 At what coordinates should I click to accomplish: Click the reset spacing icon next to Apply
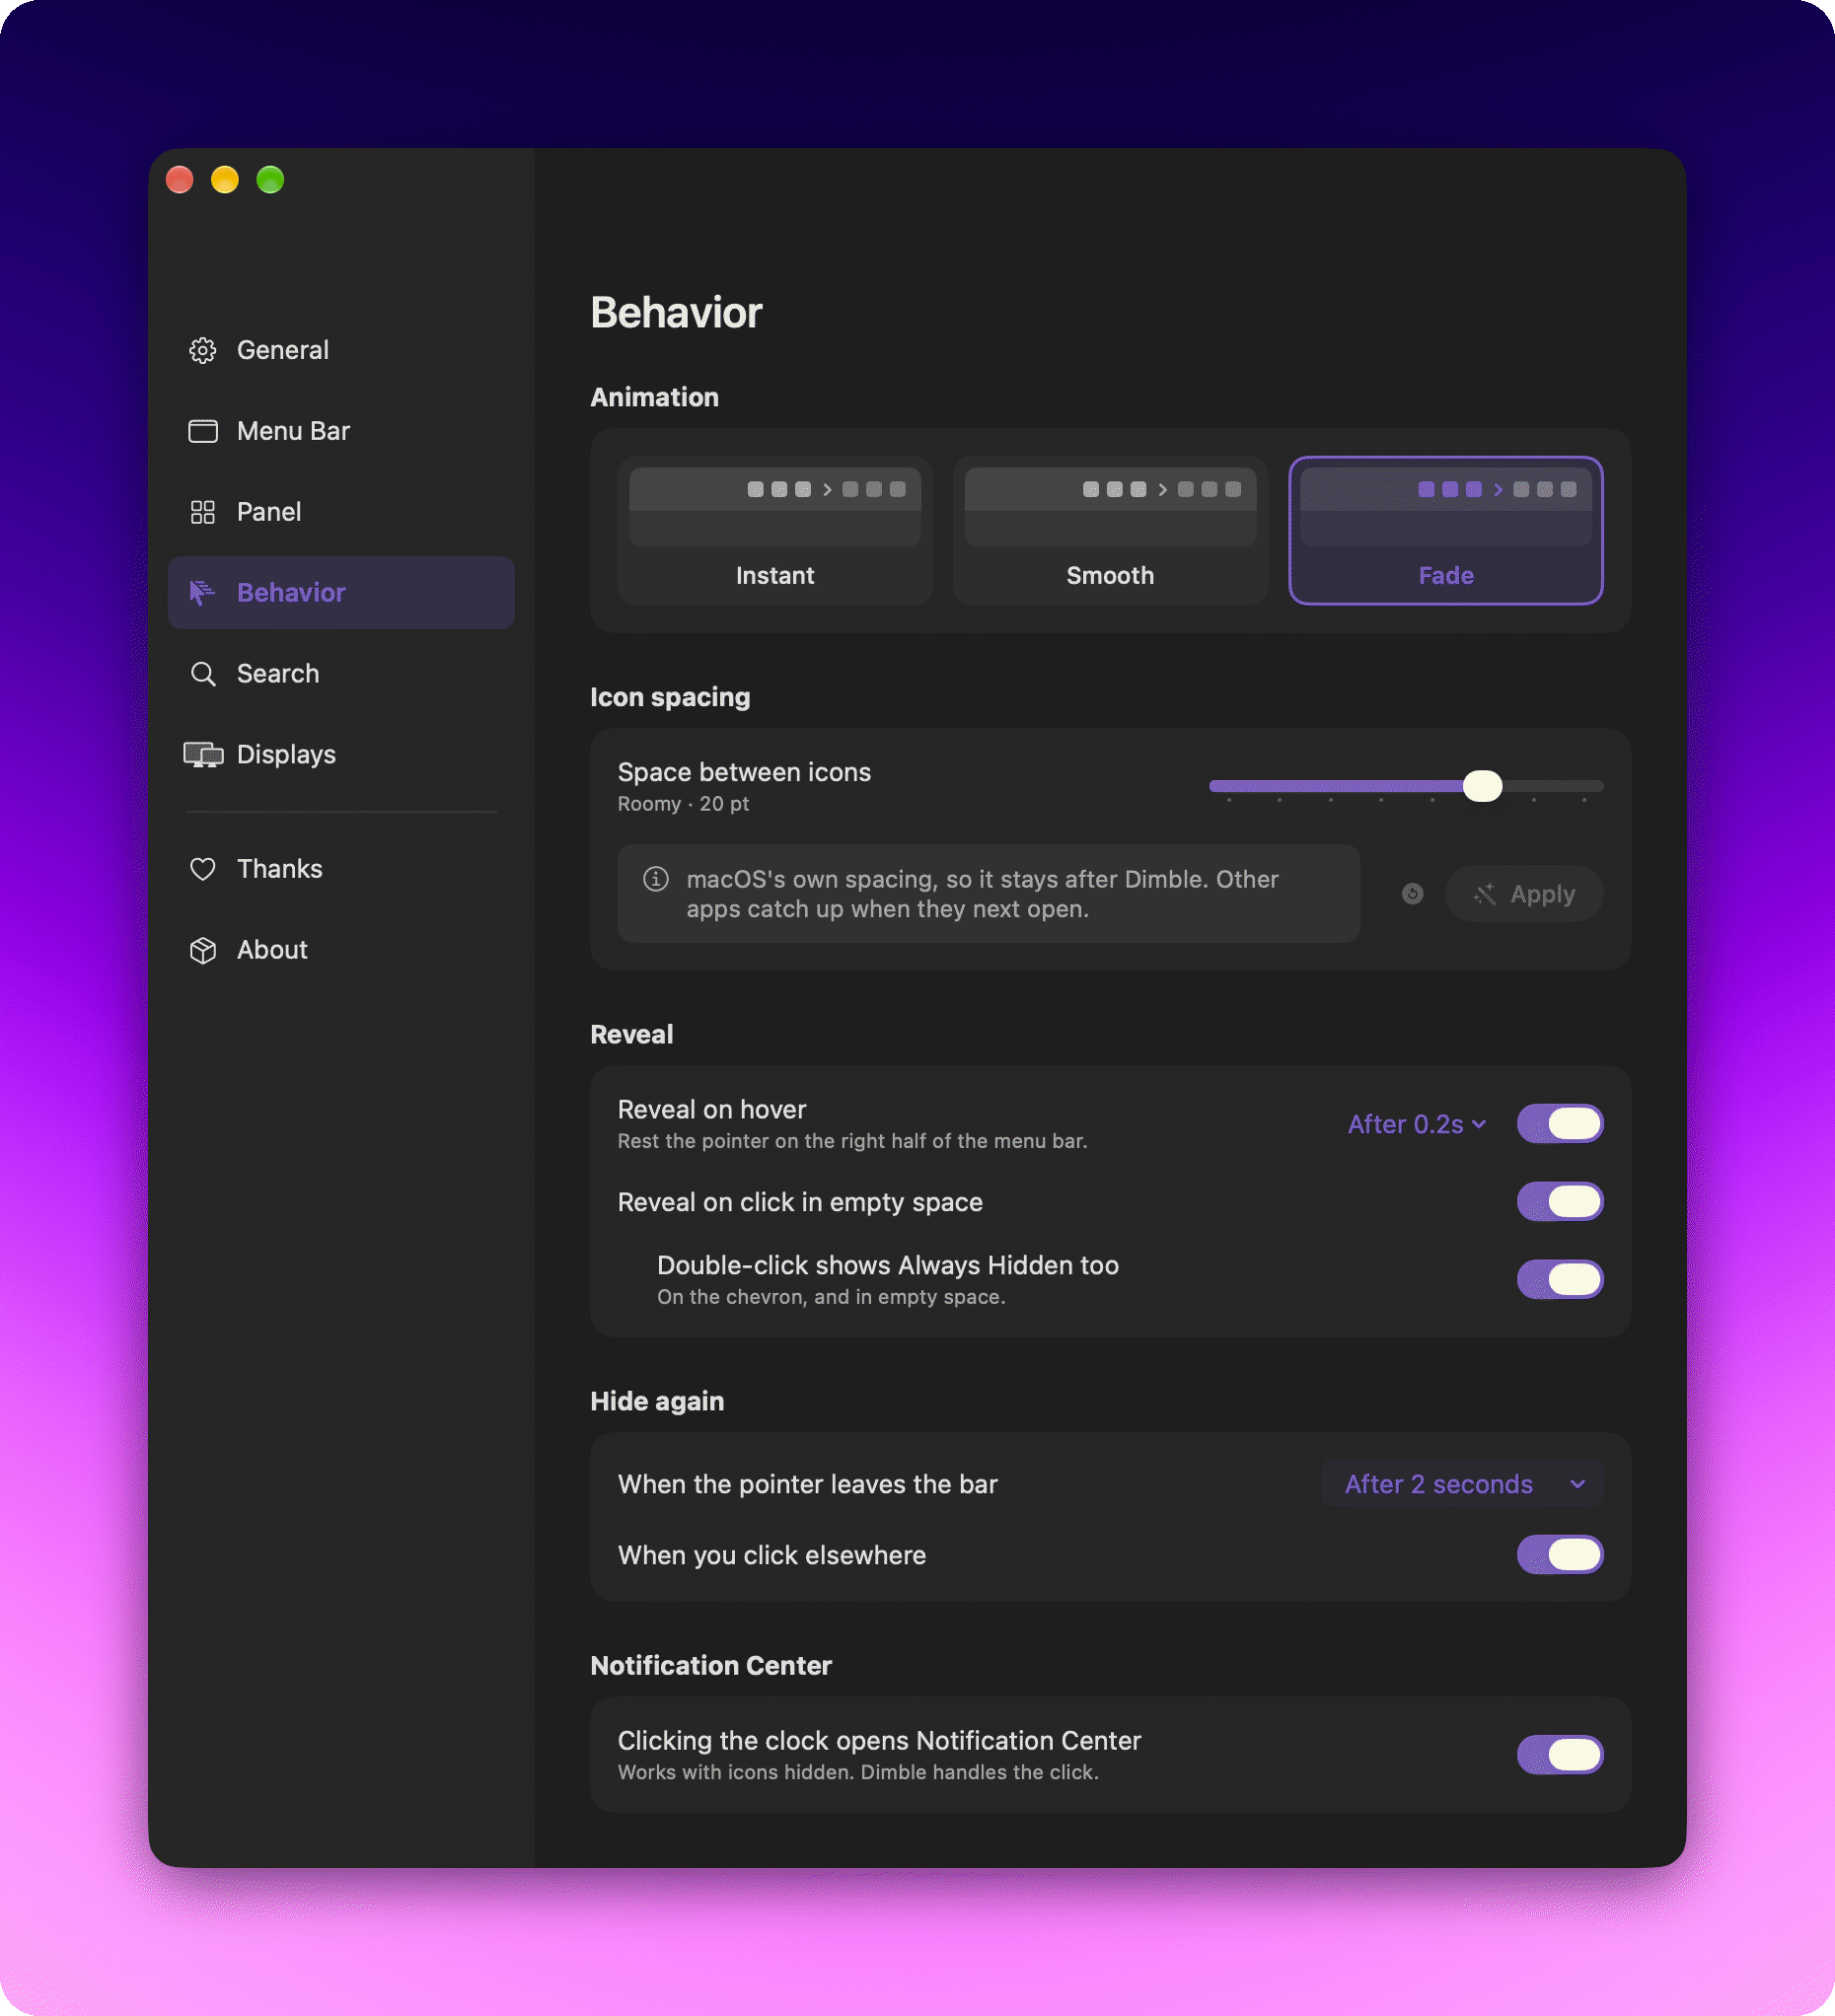[1412, 894]
